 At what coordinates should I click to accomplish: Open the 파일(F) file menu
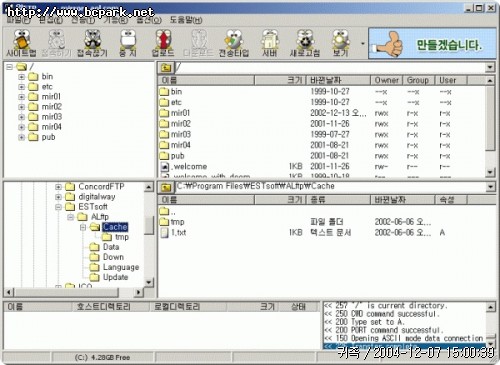(18, 20)
